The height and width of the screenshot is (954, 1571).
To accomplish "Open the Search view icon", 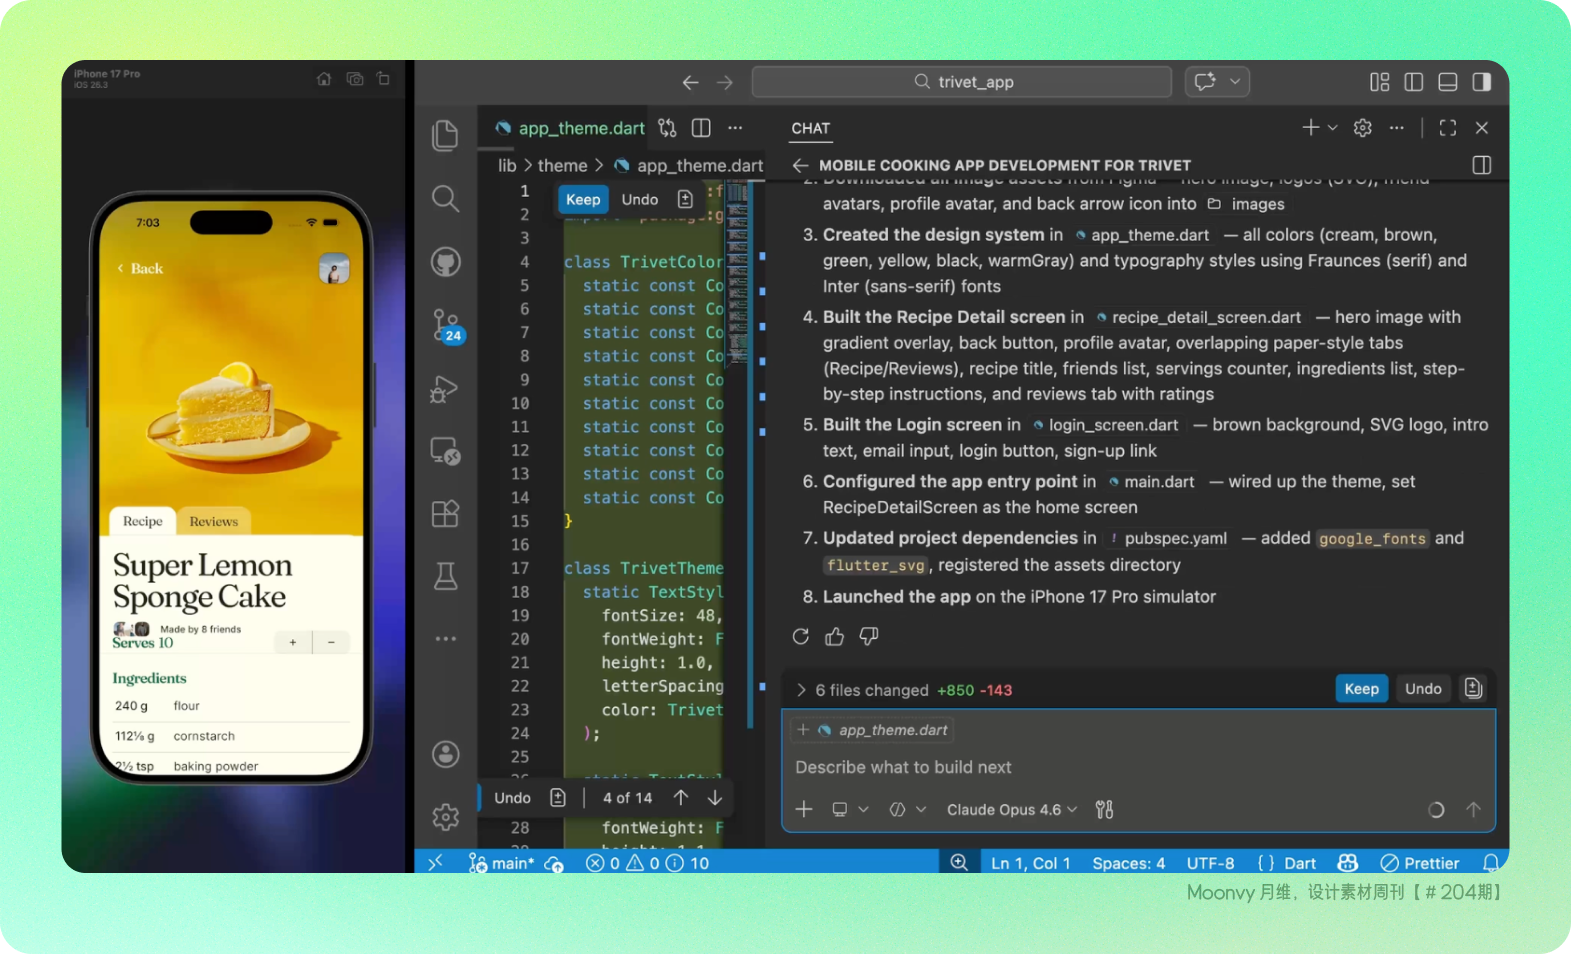I will click(445, 199).
